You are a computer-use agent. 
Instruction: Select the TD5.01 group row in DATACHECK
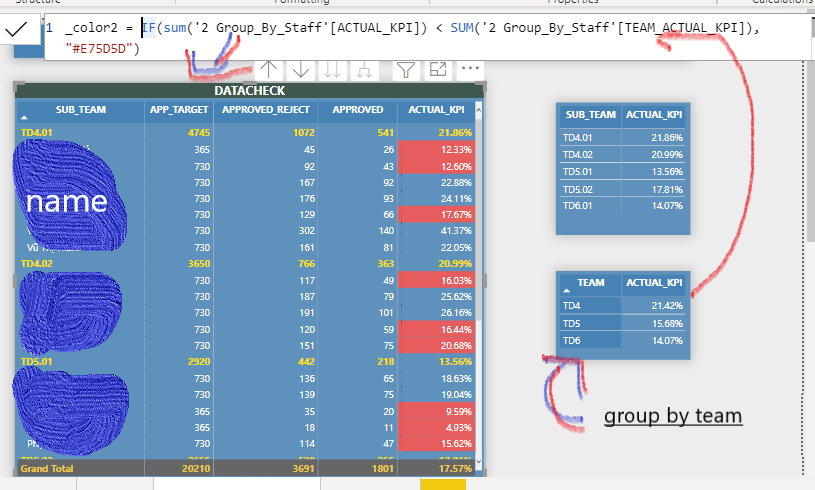[246, 362]
